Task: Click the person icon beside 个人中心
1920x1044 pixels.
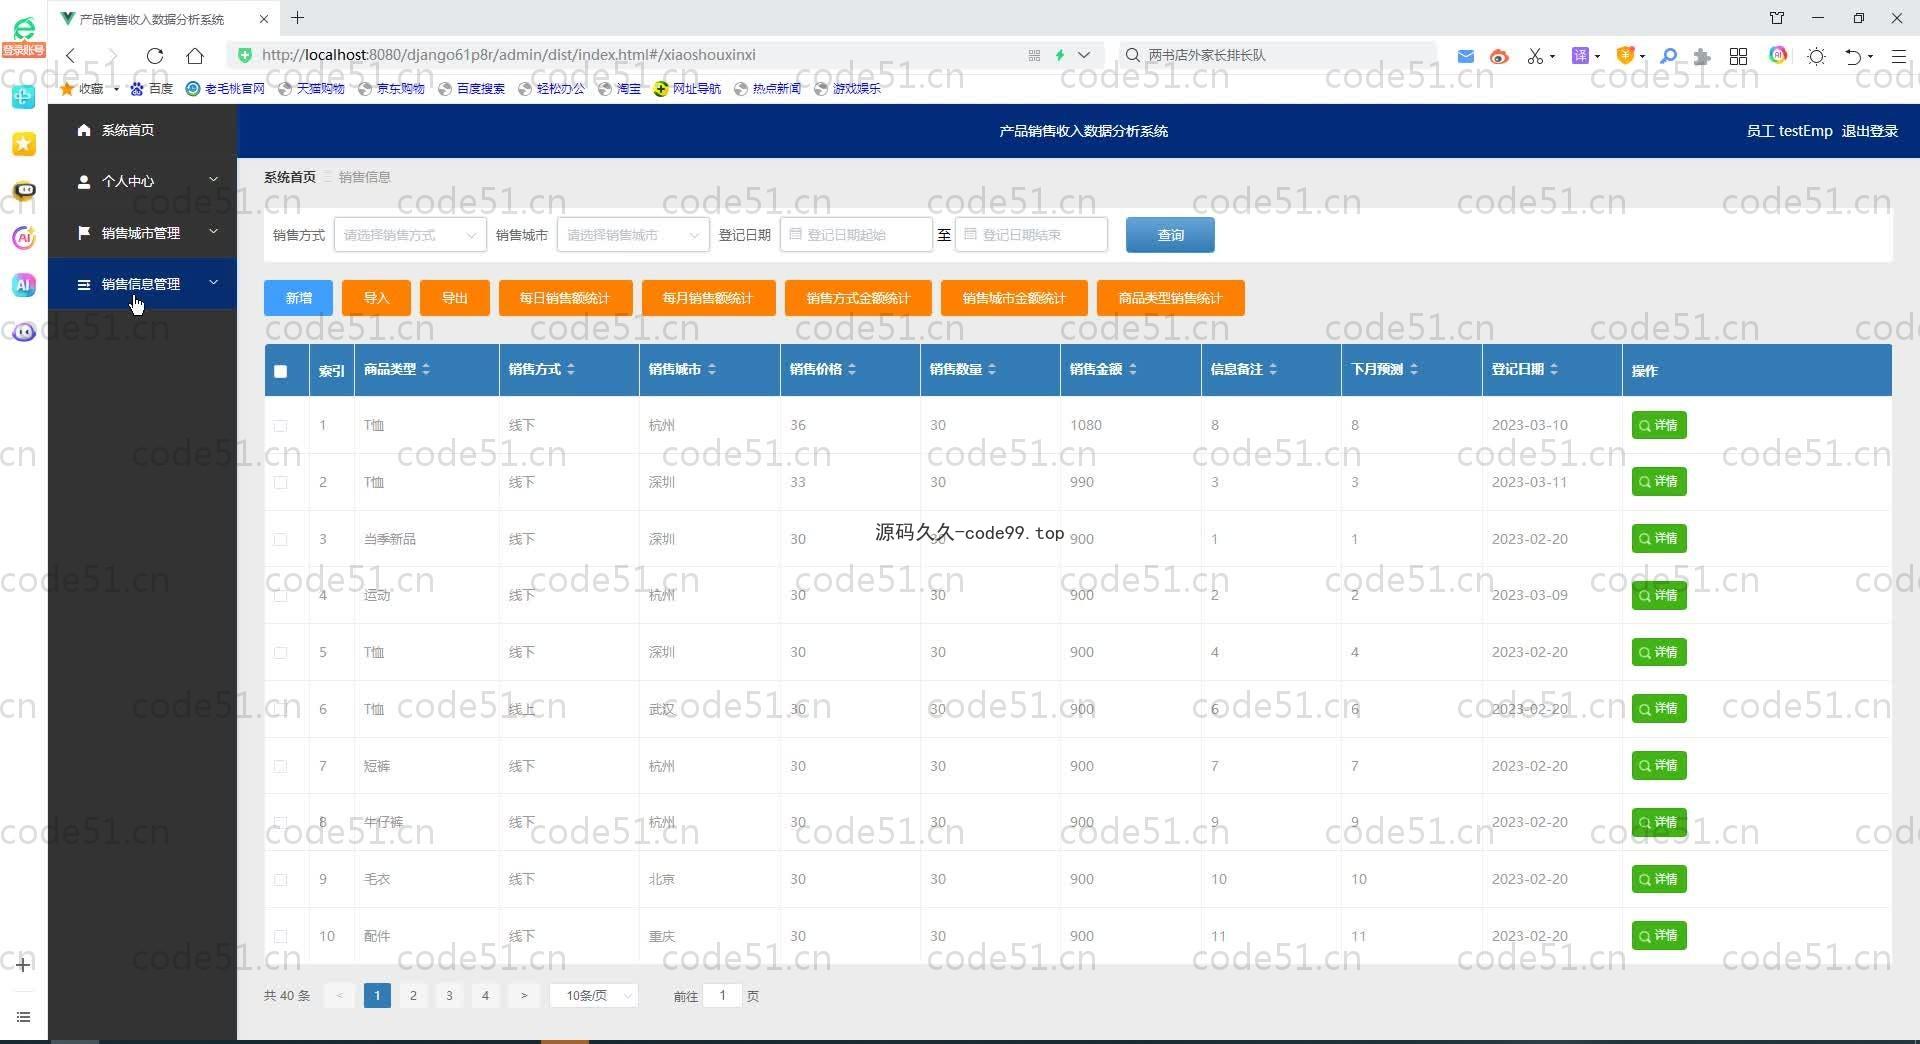Action: [84, 181]
